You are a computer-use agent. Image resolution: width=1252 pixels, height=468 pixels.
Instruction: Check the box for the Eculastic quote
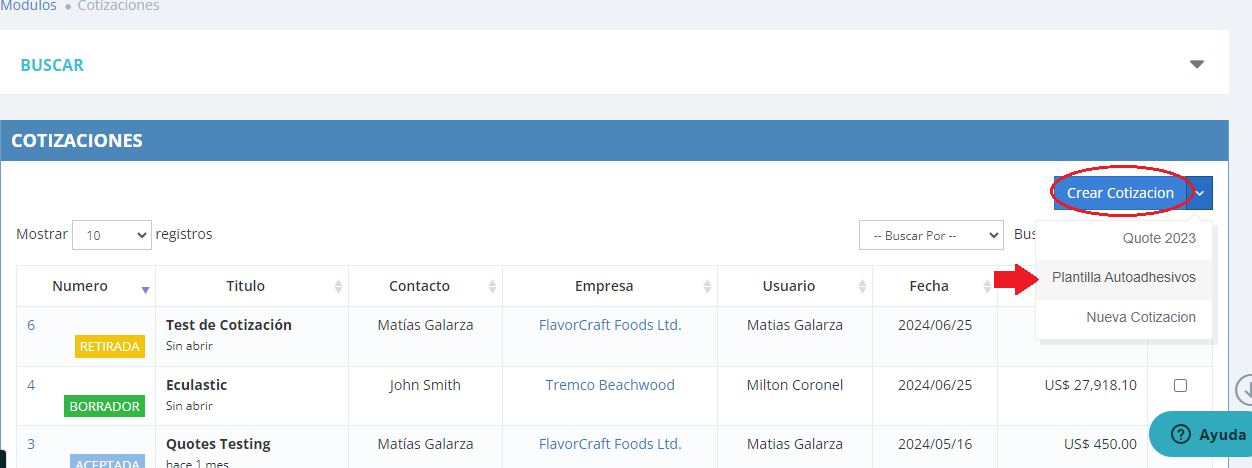point(1180,385)
